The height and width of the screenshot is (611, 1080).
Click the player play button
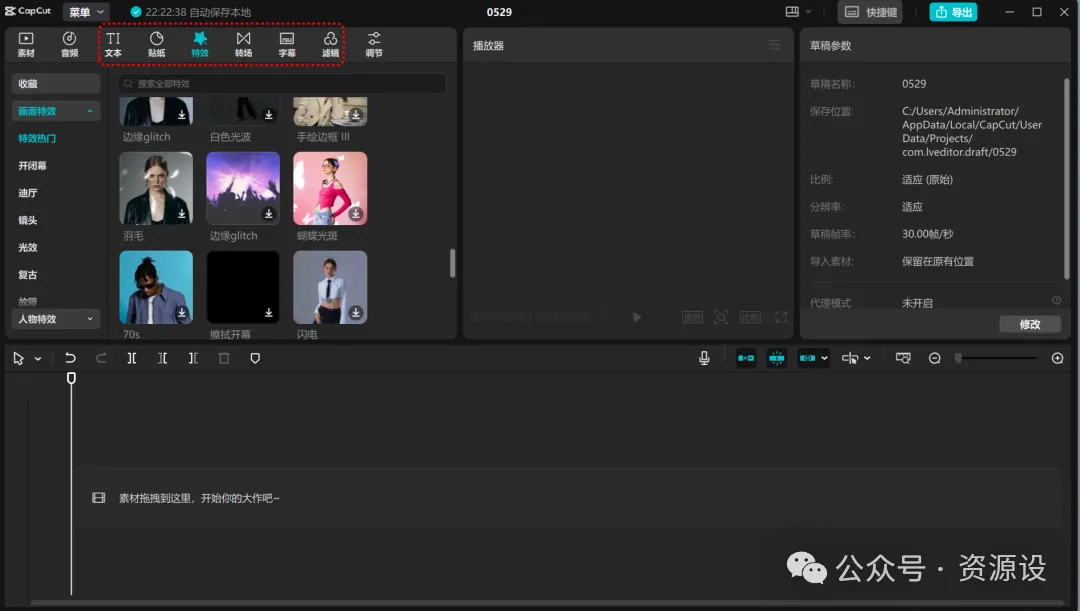tap(637, 317)
